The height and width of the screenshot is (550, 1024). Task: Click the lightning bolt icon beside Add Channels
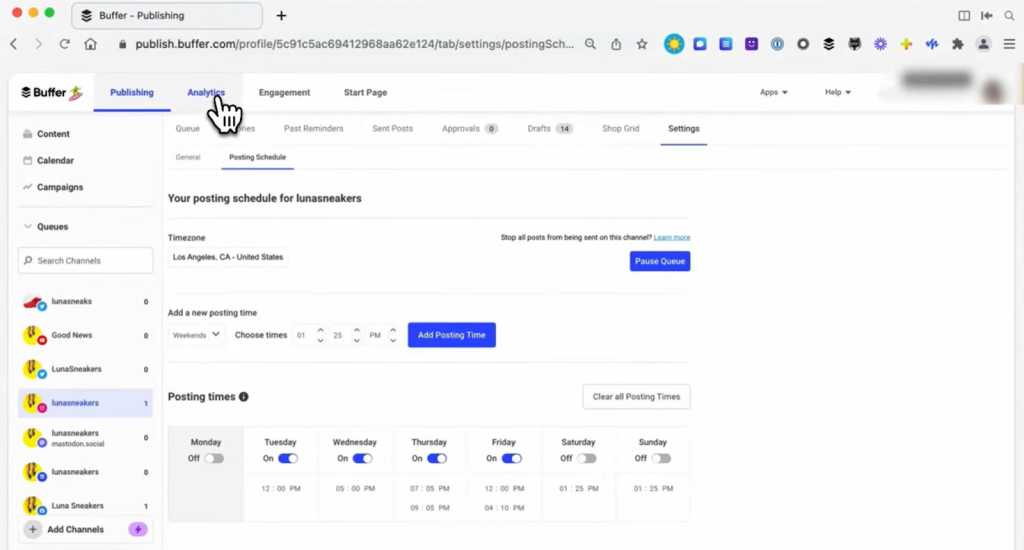coord(137,530)
